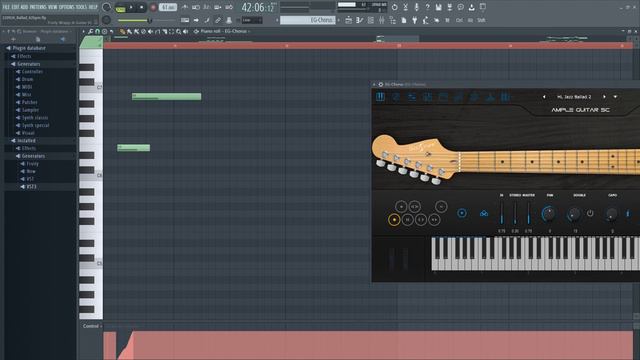Viewport: 640px width, 360px height.
Task: Open Ample Guitar preset dropdown arrow
Action: tap(615, 97)
